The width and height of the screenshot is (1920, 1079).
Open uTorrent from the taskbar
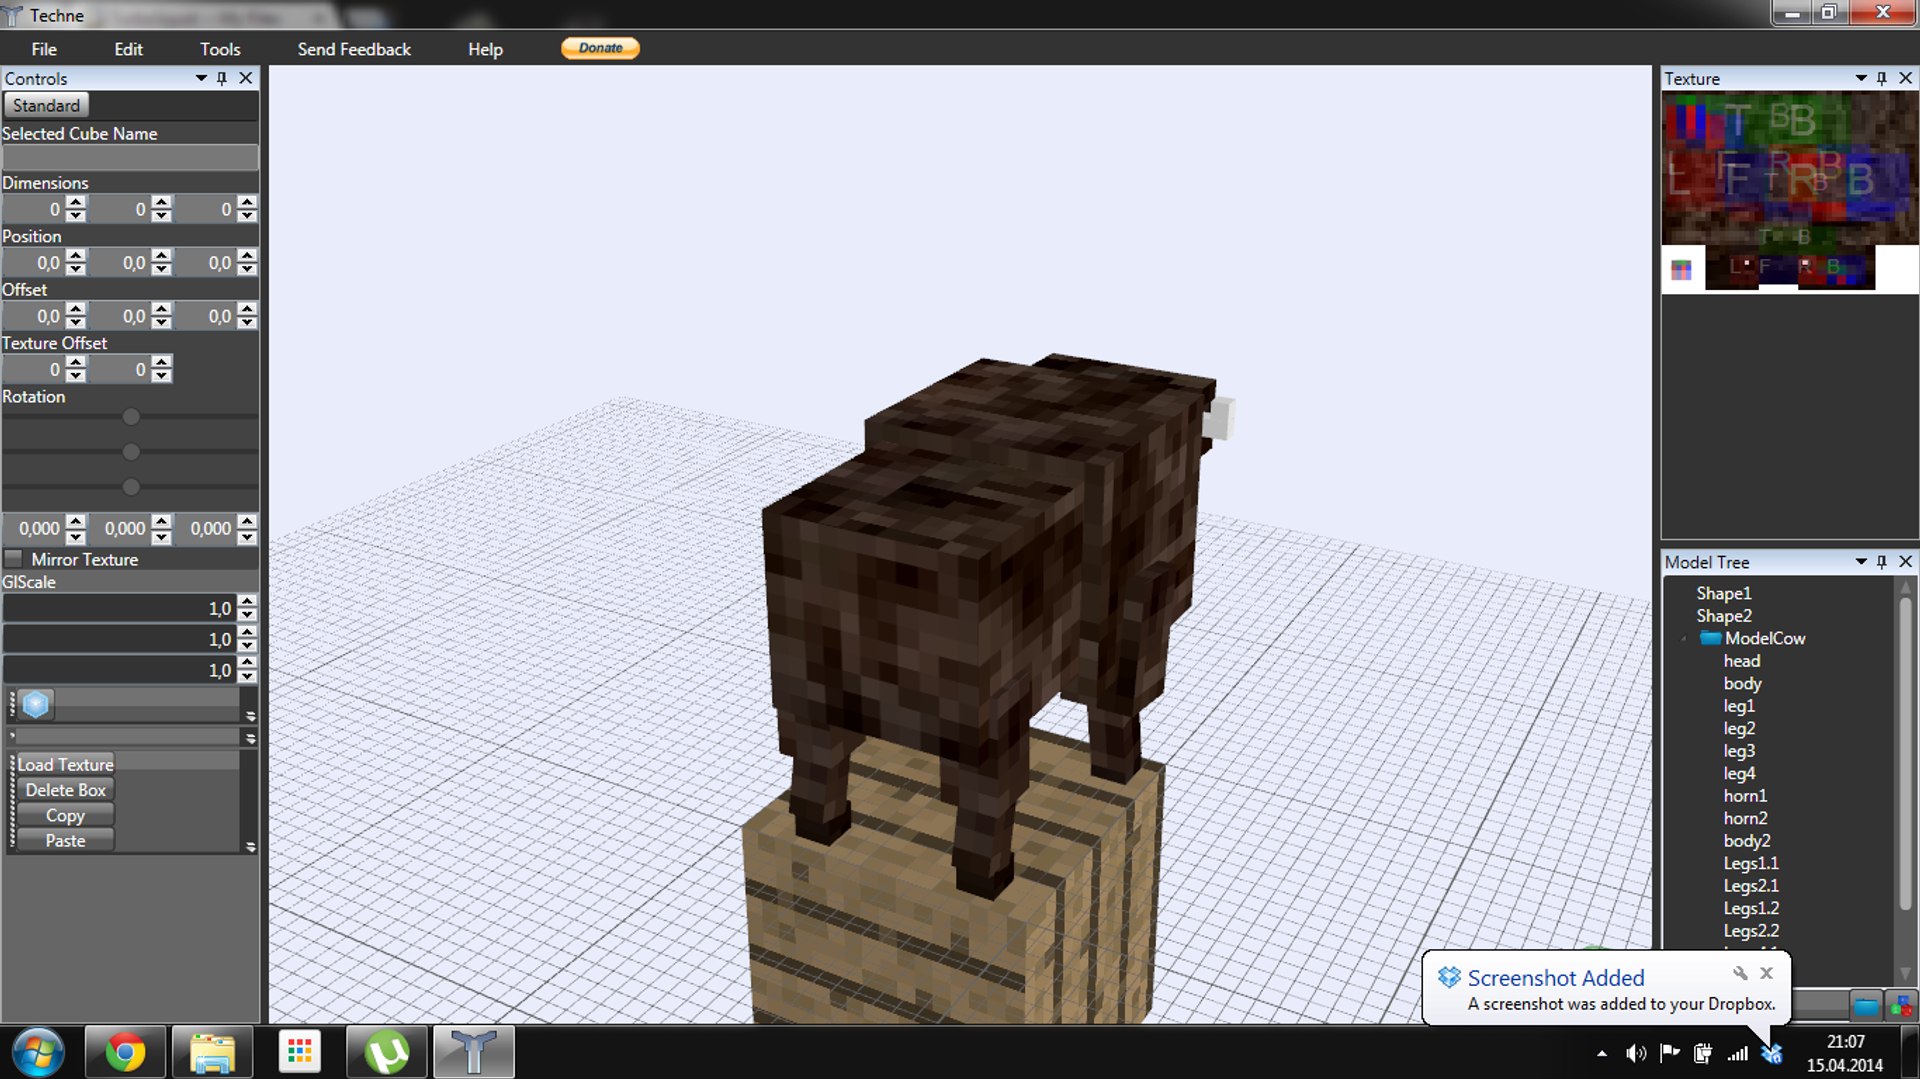click(x=386, y=1052)
